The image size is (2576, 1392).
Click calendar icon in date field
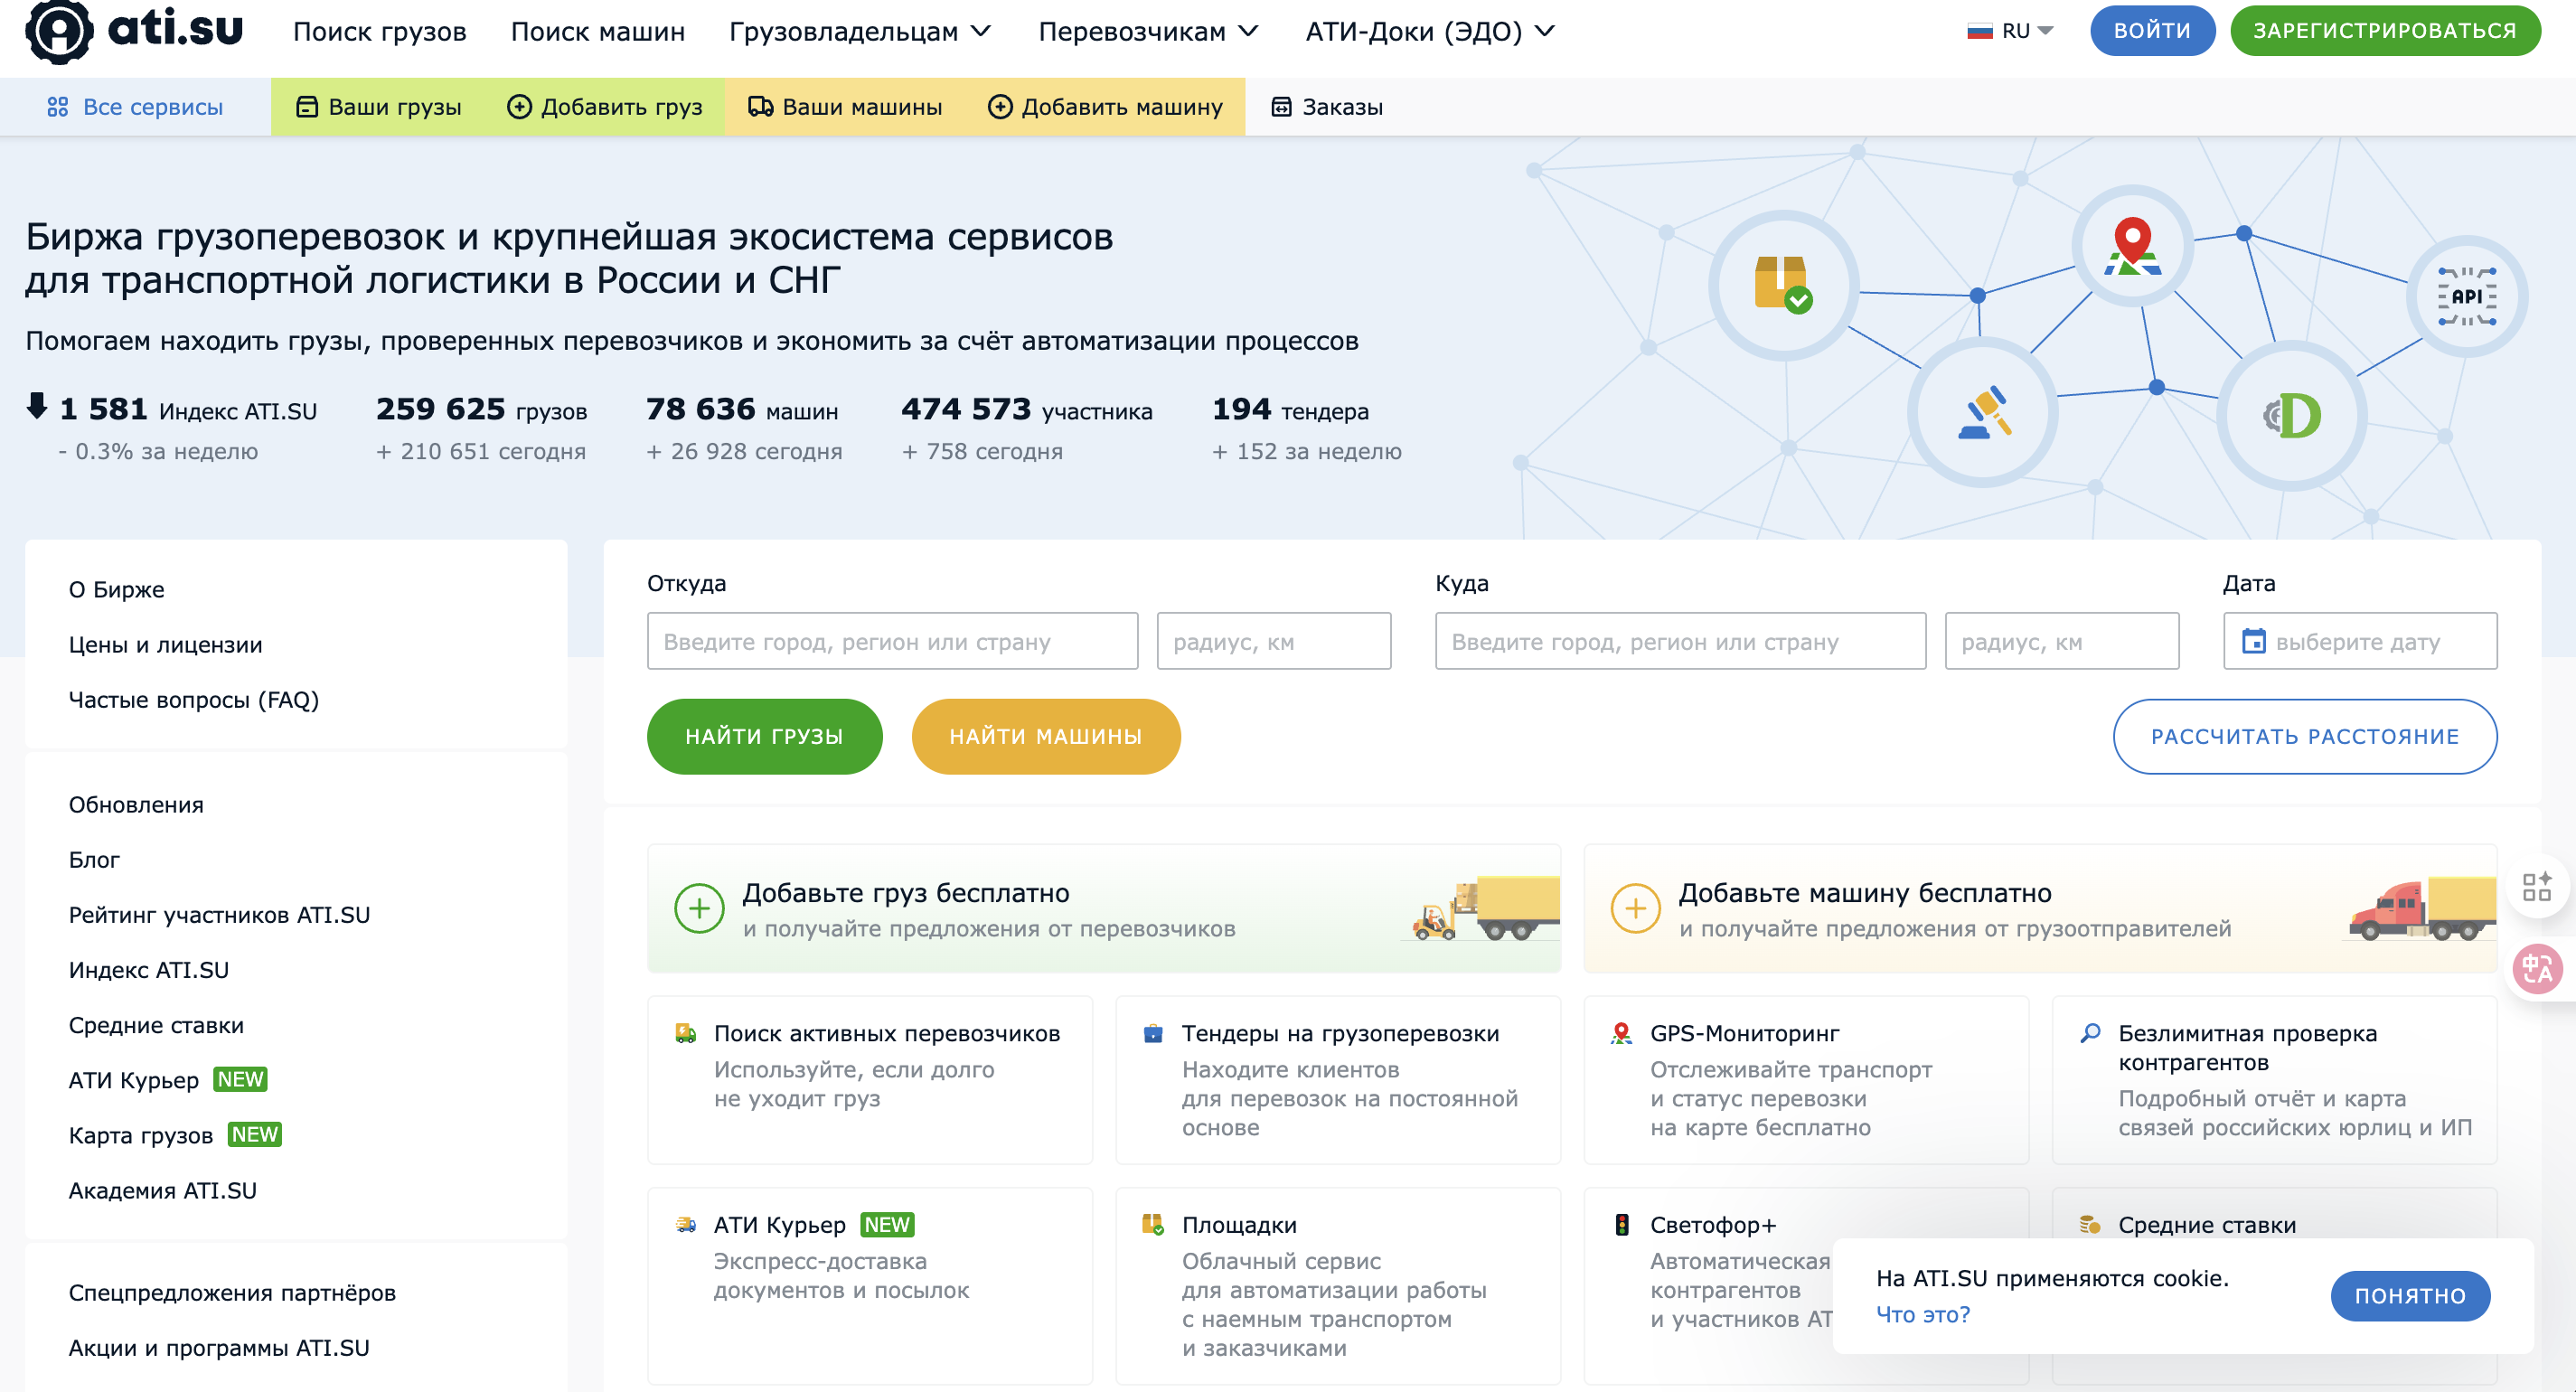[x=2254, y=641]
